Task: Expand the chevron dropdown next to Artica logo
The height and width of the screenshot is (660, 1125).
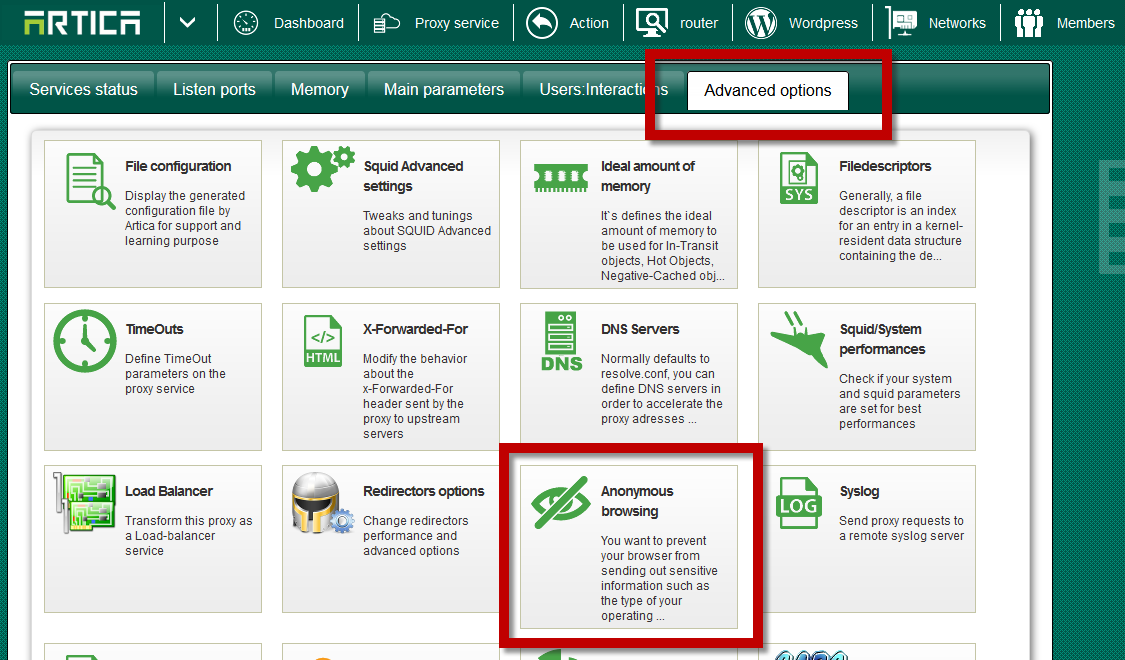Action: [187, 23]
